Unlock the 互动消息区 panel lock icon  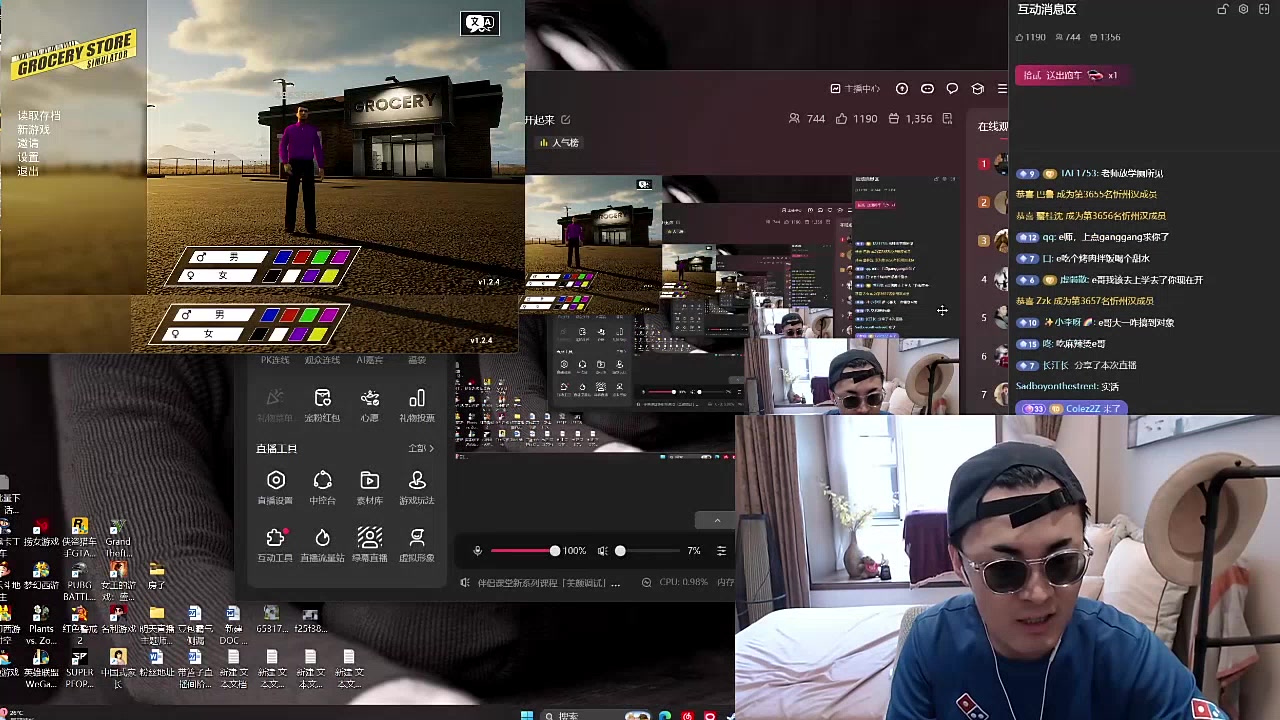(1222, 9)
